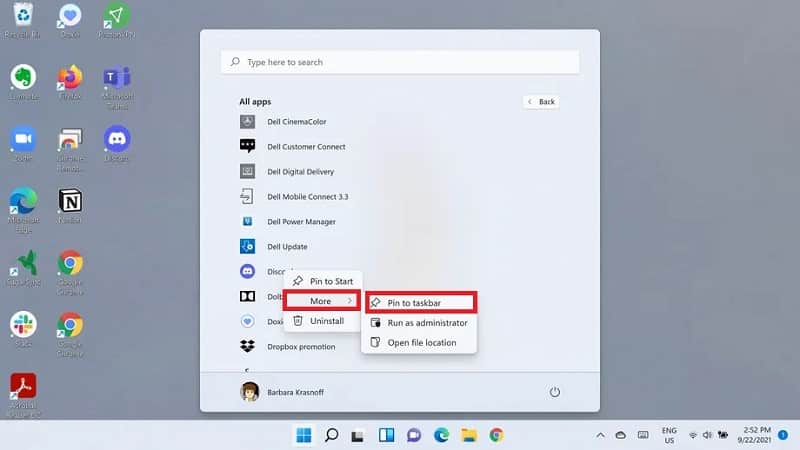This screenshot has width=800, height=450.
Task: Open ENG US language switcher
Action: (x=669, y=435)
